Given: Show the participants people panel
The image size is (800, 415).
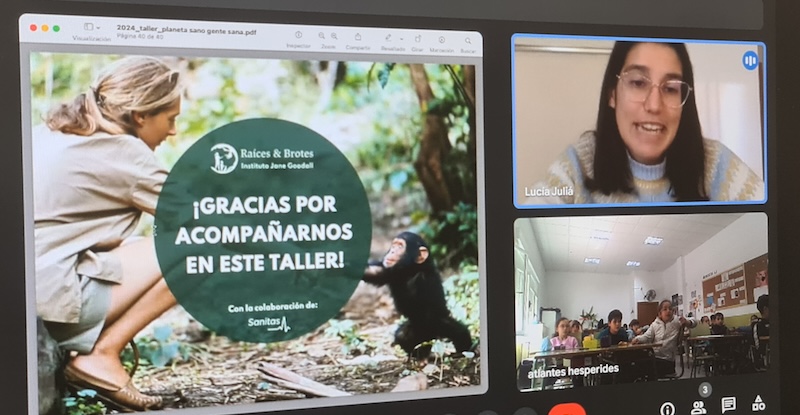Looking at the screenshot, I should click(698, 405).
